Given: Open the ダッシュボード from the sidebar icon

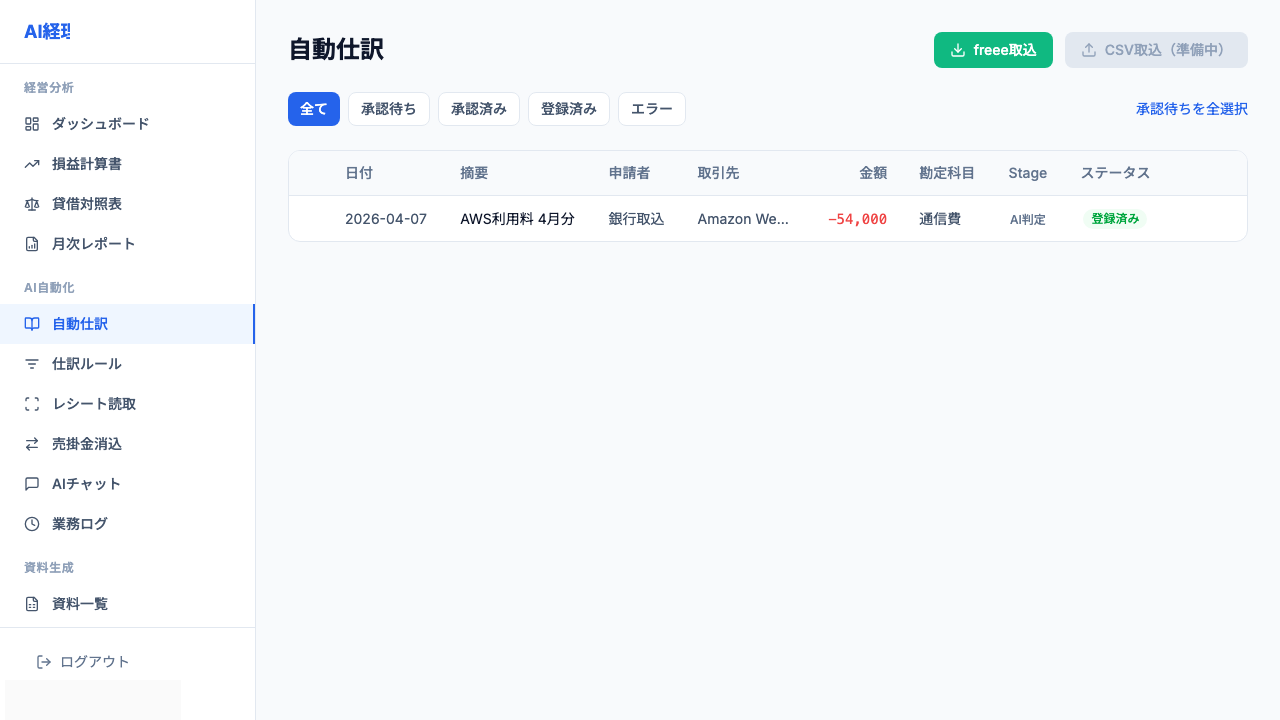Looking at the screenshot, I should point(32,123).
